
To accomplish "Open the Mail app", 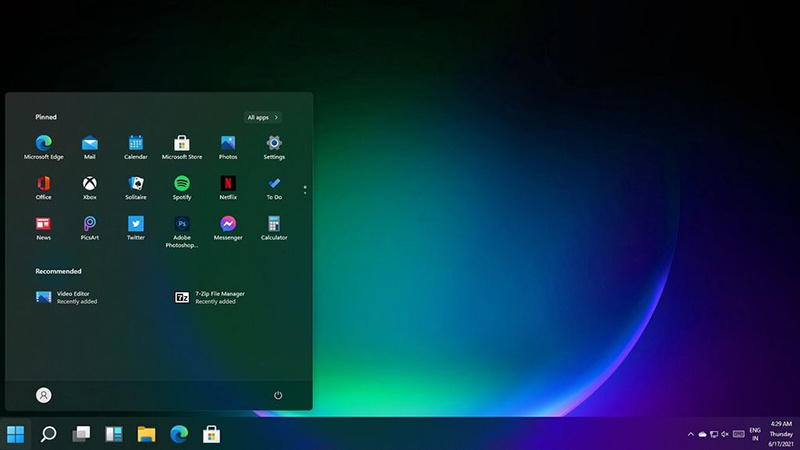I will pos(90,147).
